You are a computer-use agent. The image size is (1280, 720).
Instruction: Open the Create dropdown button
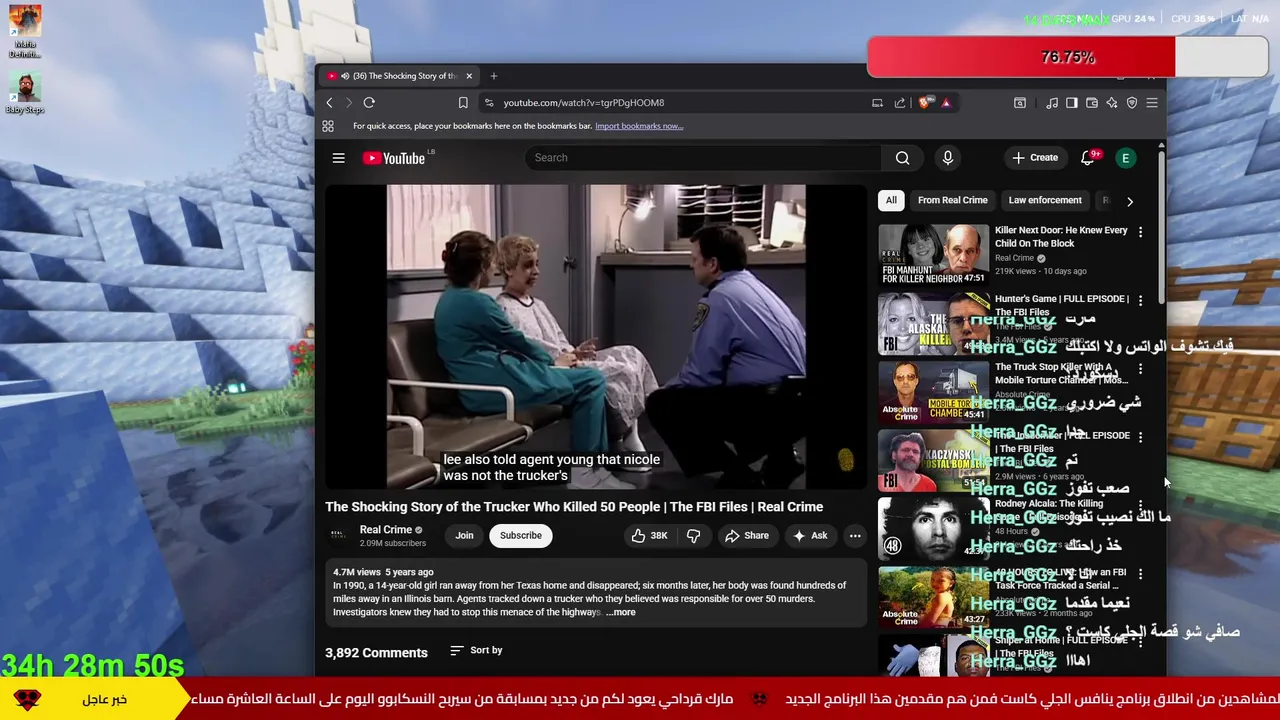tap(1034, 158)
